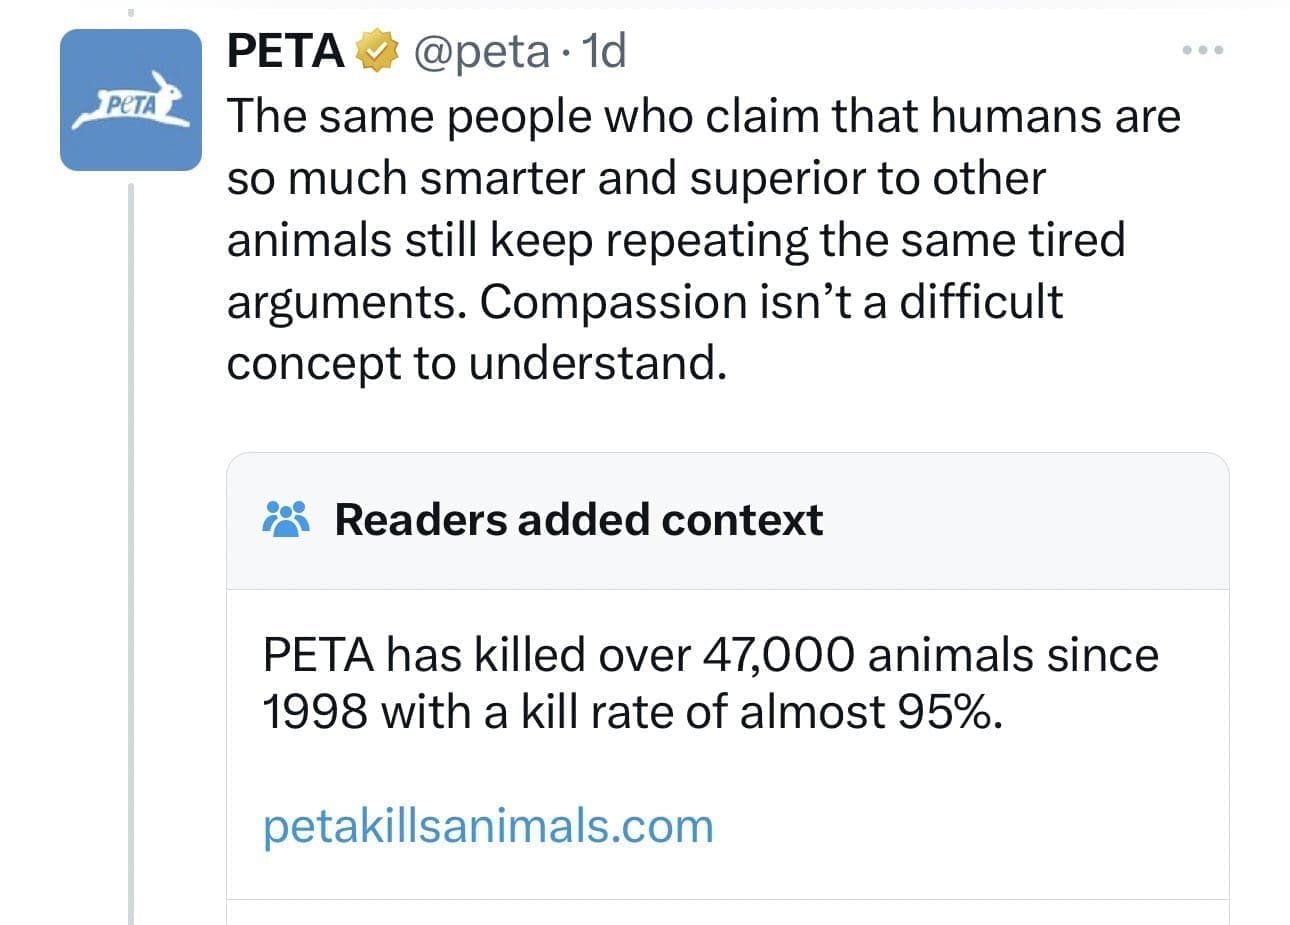Open the three-dot more options menu
Viewport: 1290px width, 925px height.
coord(1201,50)
